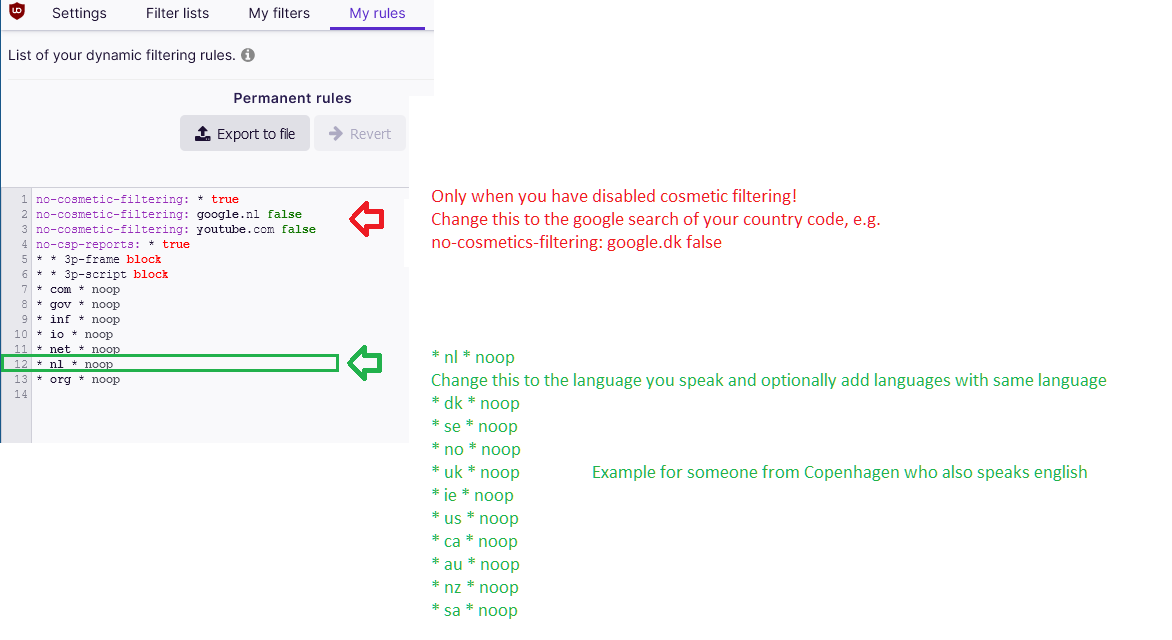Click the info icon beside dynamic filtering rules
The image size is (1172, 640).
point(248,55)
